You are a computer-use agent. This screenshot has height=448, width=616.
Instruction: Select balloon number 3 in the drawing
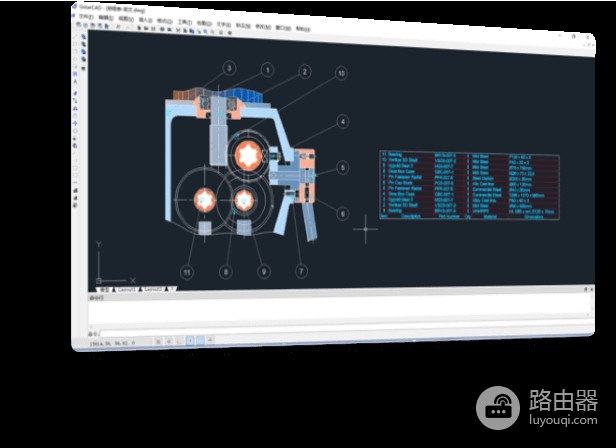click(229, 69)
